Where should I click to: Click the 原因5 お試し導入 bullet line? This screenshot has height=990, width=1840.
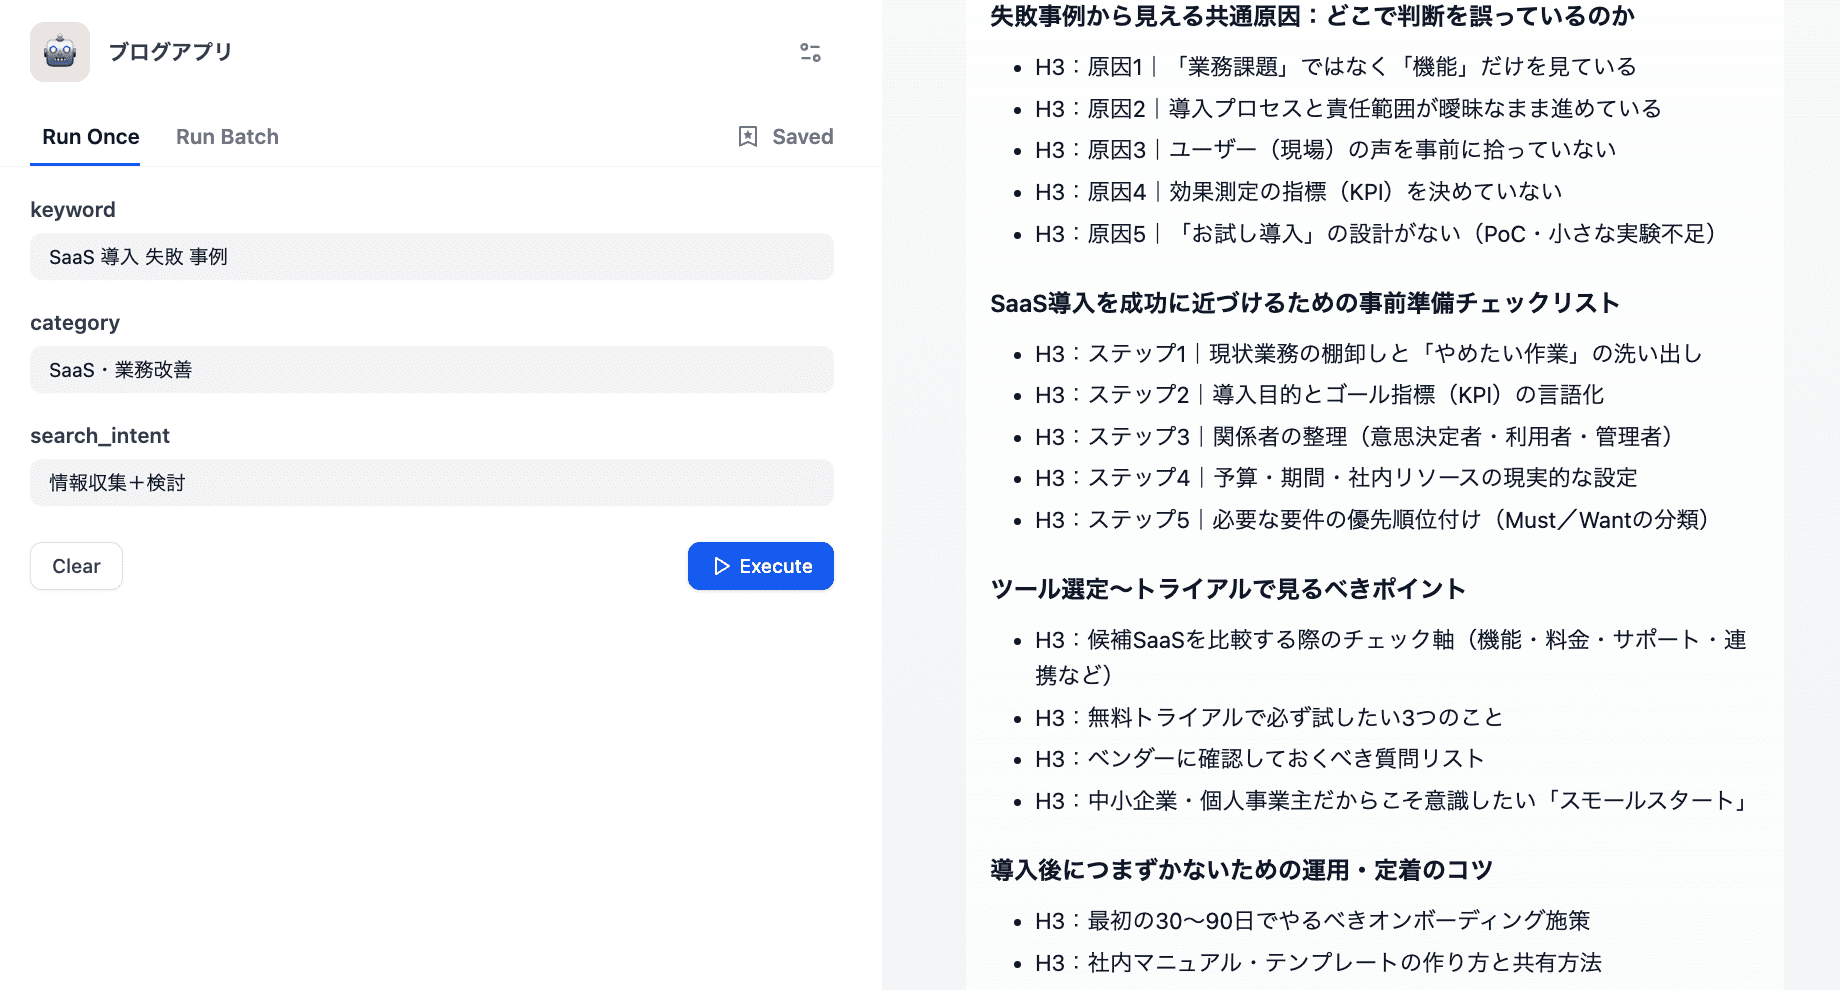pyautogui.click(x=1376, y=234)
